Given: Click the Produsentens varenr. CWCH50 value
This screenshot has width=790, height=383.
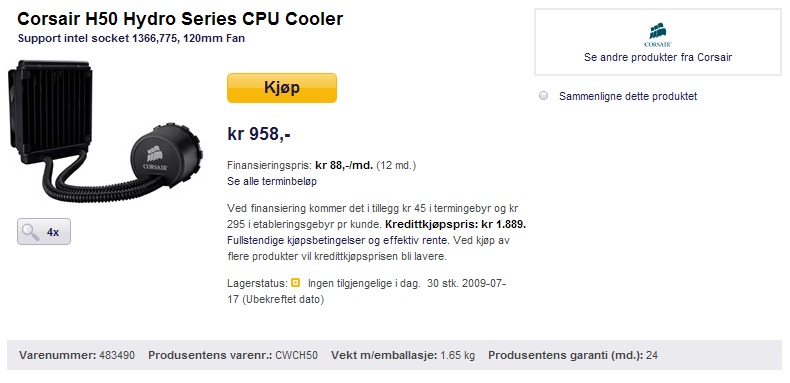Looking at the screenshot, I should coord(296,355).
